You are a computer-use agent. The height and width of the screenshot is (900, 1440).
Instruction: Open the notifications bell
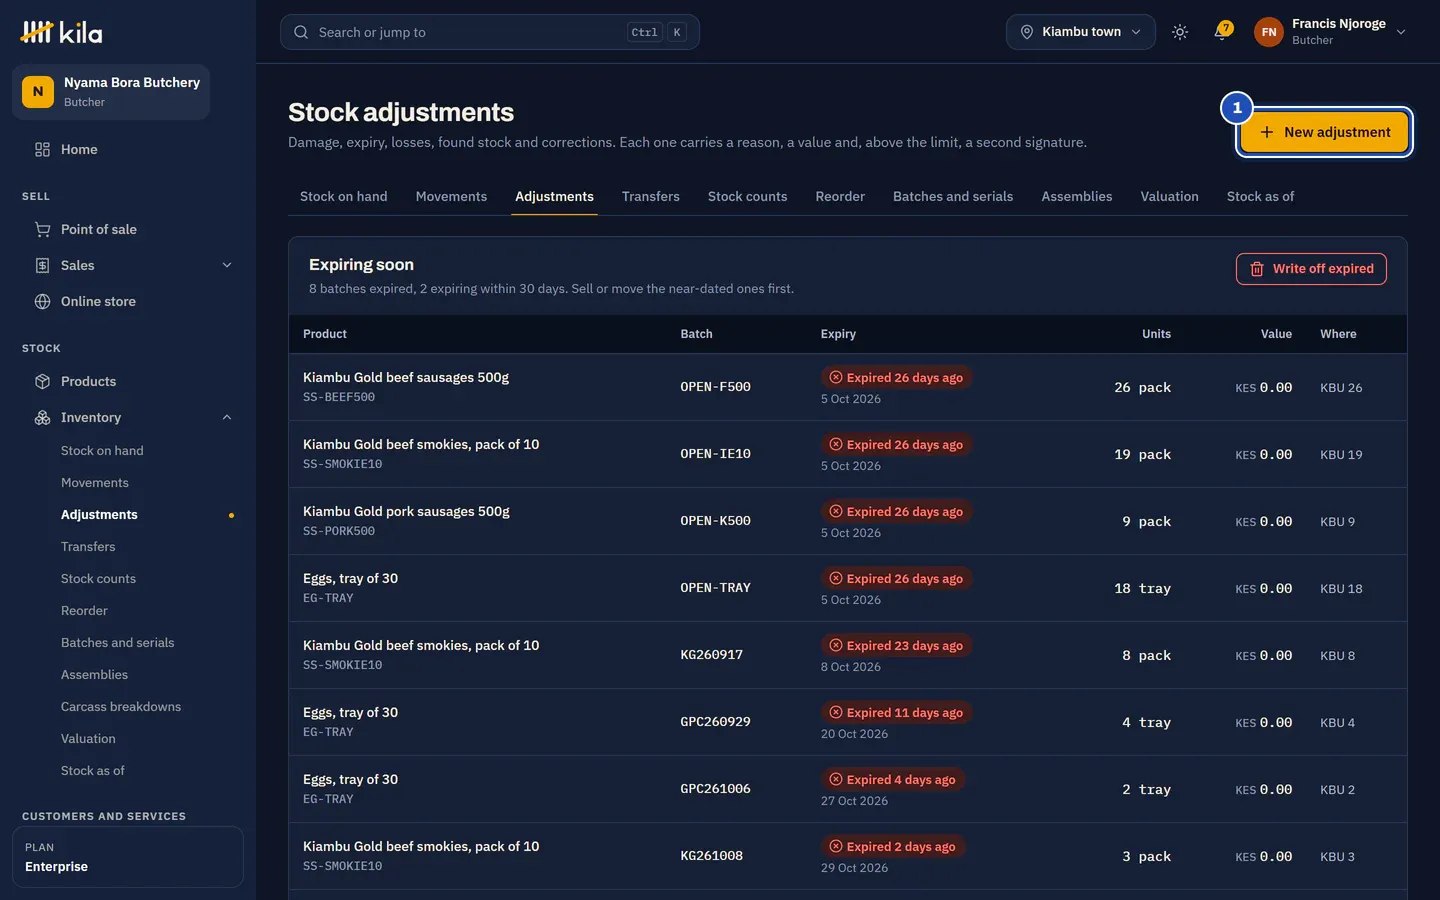coord(1221,32)
